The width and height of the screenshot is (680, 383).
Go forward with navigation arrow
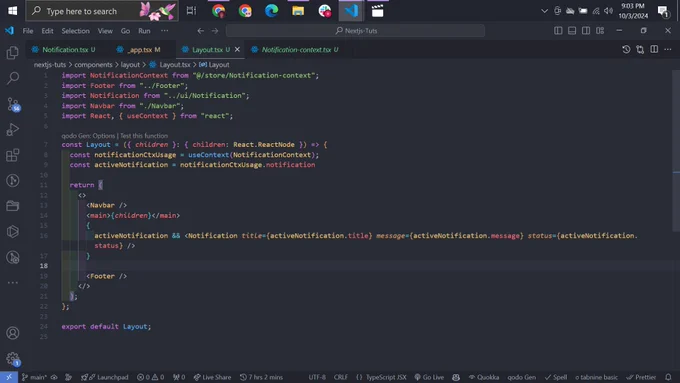click(x=215, y=31)
